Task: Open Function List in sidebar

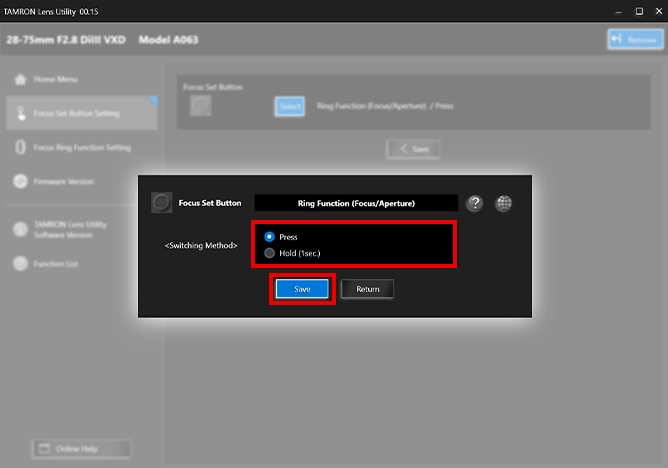Action: [82, 264]
